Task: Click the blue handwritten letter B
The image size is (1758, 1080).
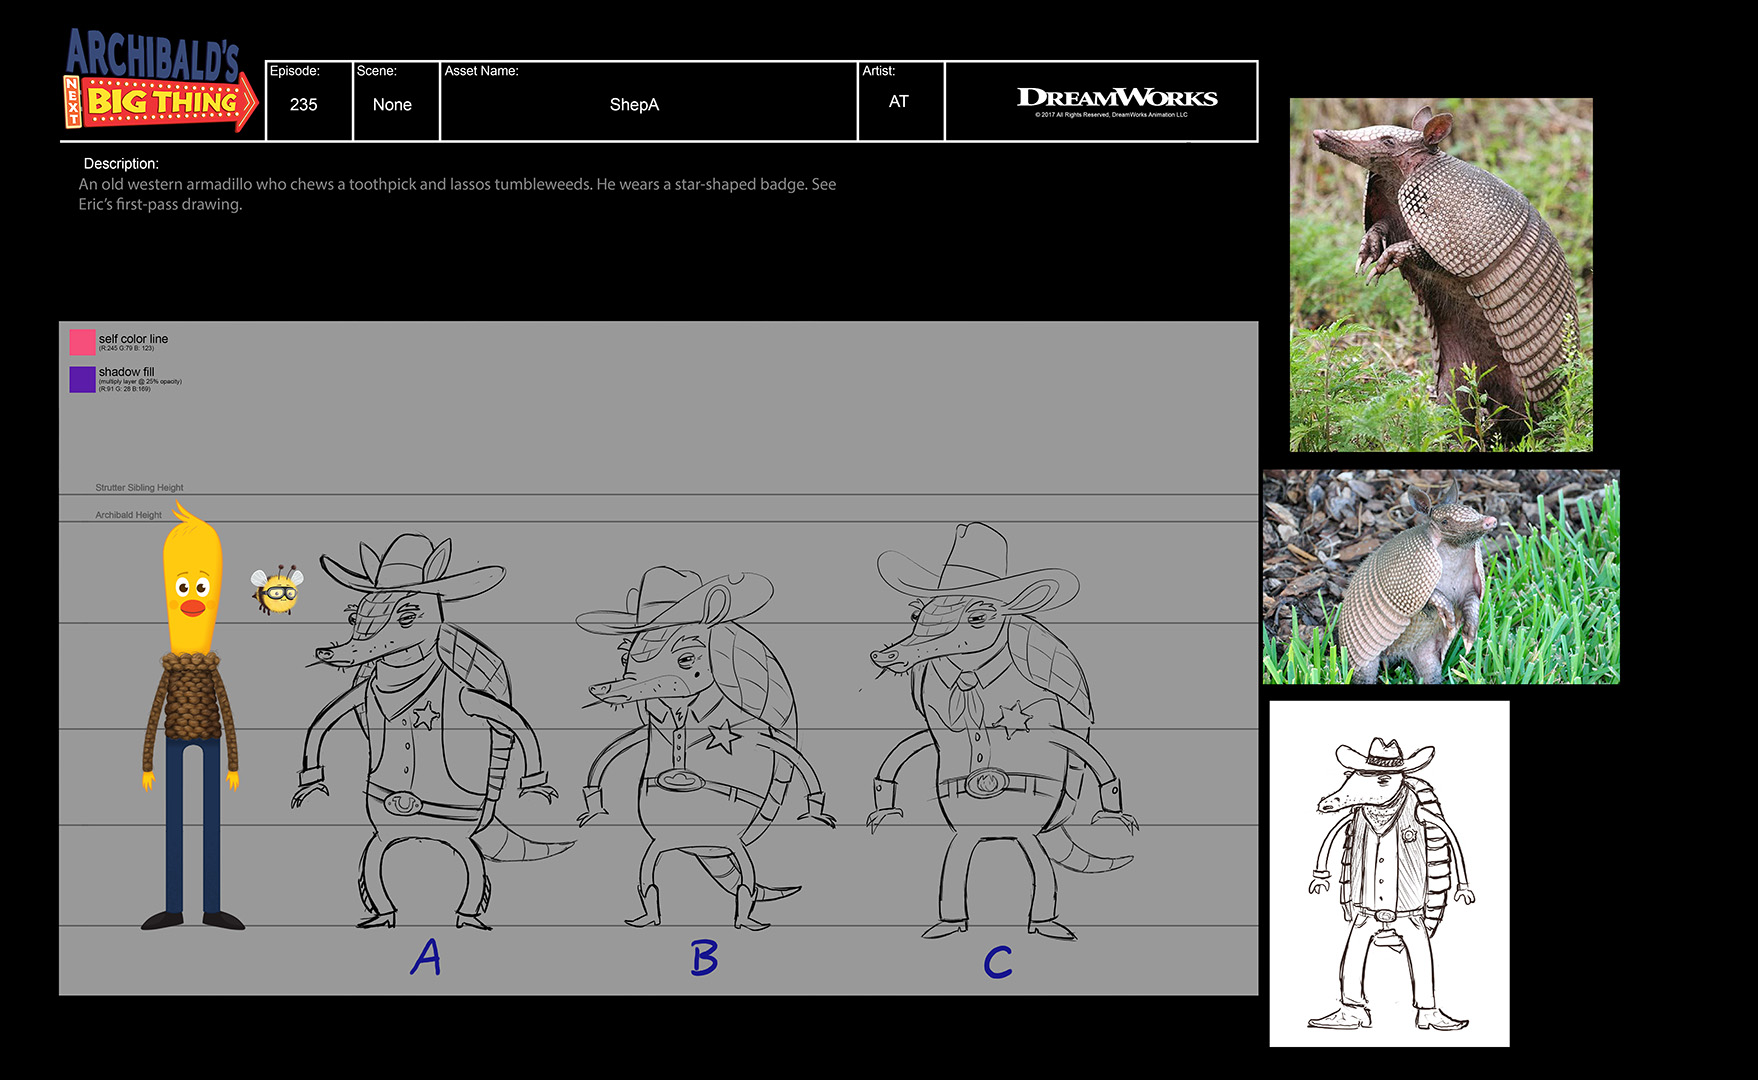Action: [704, 958]
